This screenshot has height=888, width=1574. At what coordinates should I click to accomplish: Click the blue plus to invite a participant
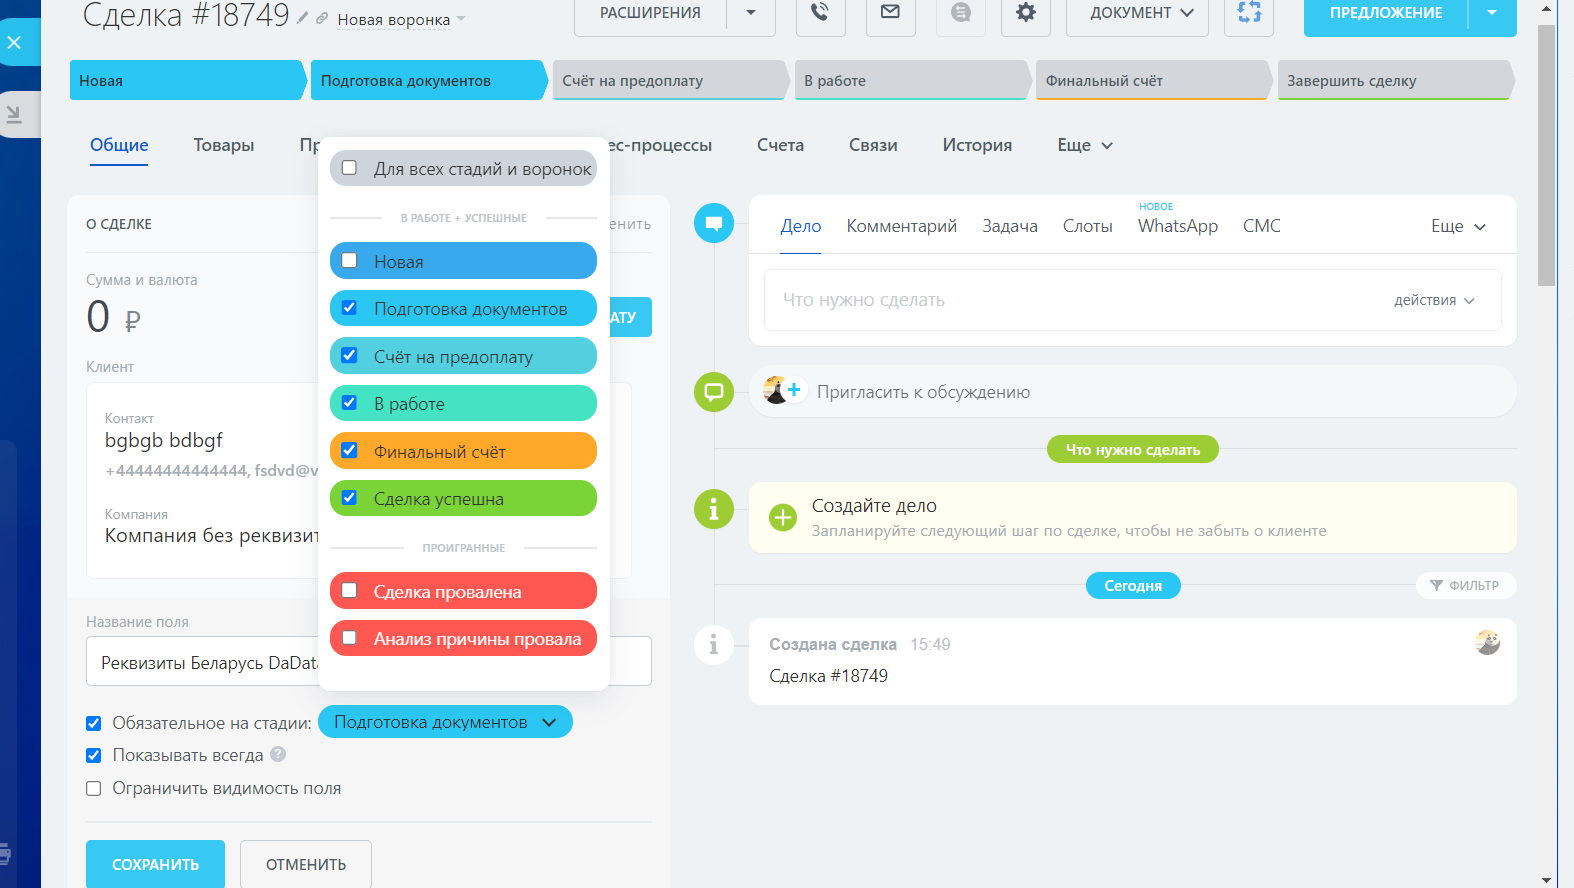[x=794, y=390]
